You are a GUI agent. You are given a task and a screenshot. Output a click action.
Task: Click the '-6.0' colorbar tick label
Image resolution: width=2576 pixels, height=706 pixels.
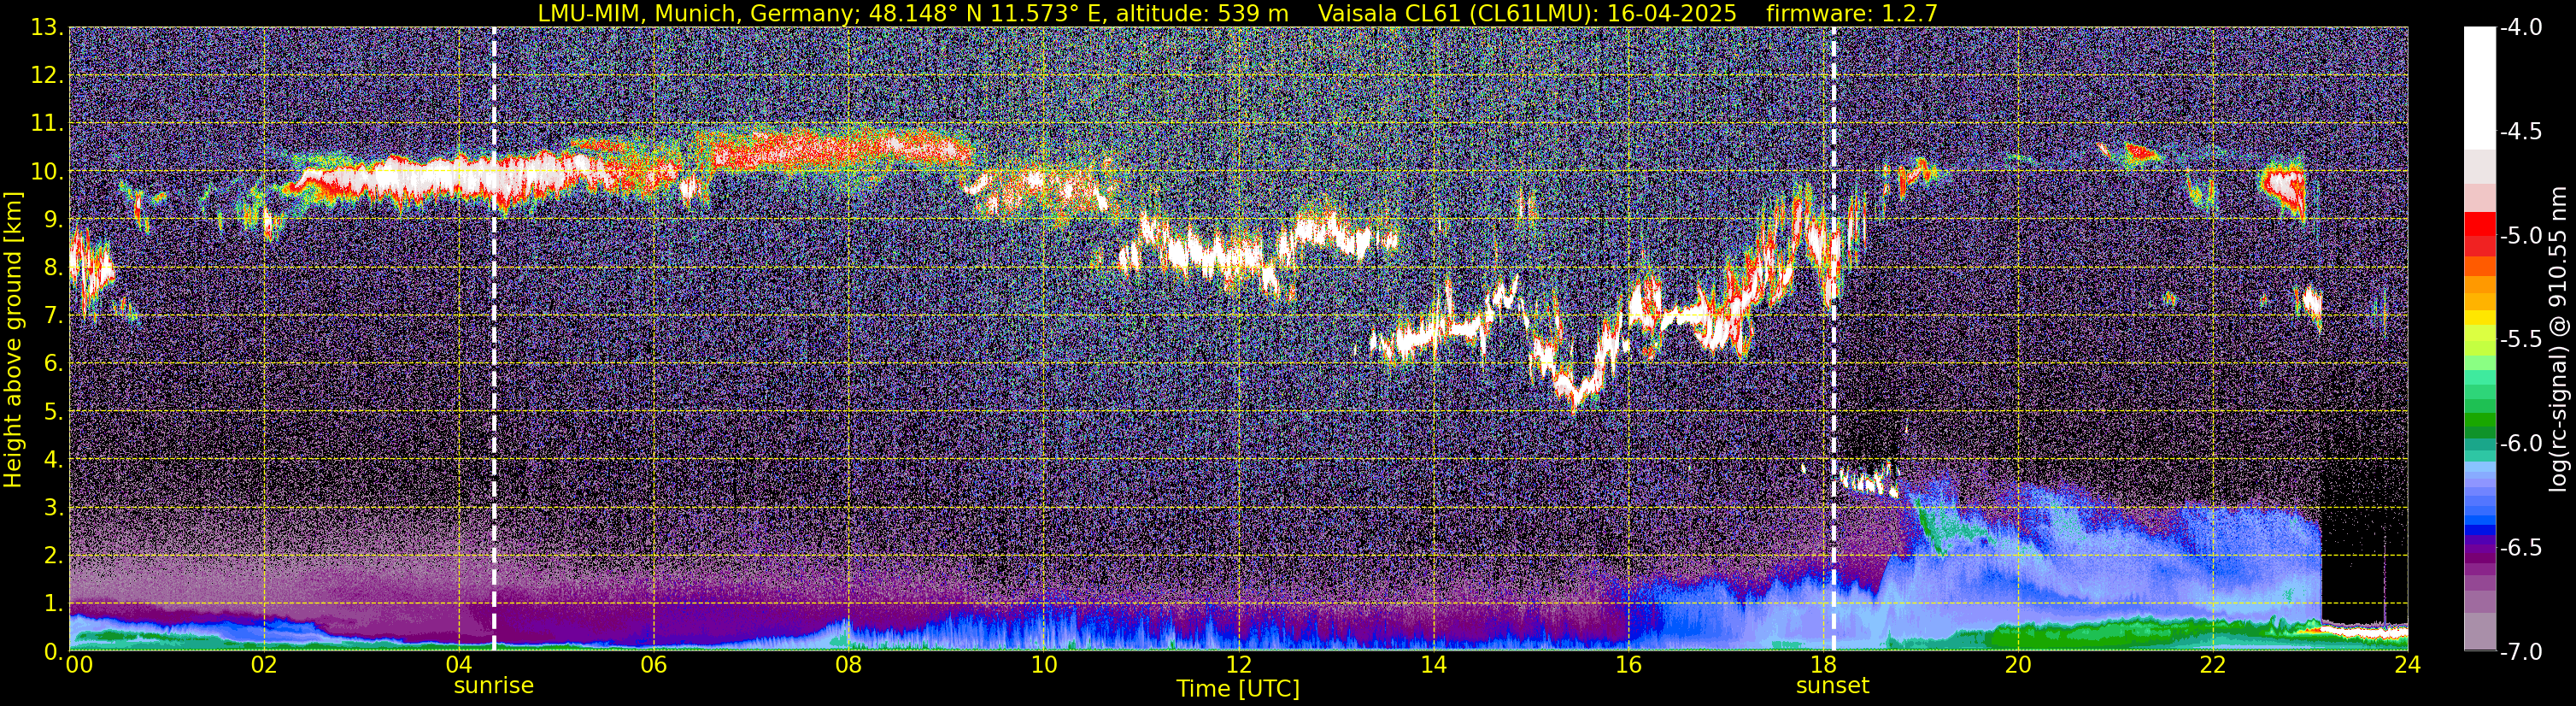tap(2520, 444)
